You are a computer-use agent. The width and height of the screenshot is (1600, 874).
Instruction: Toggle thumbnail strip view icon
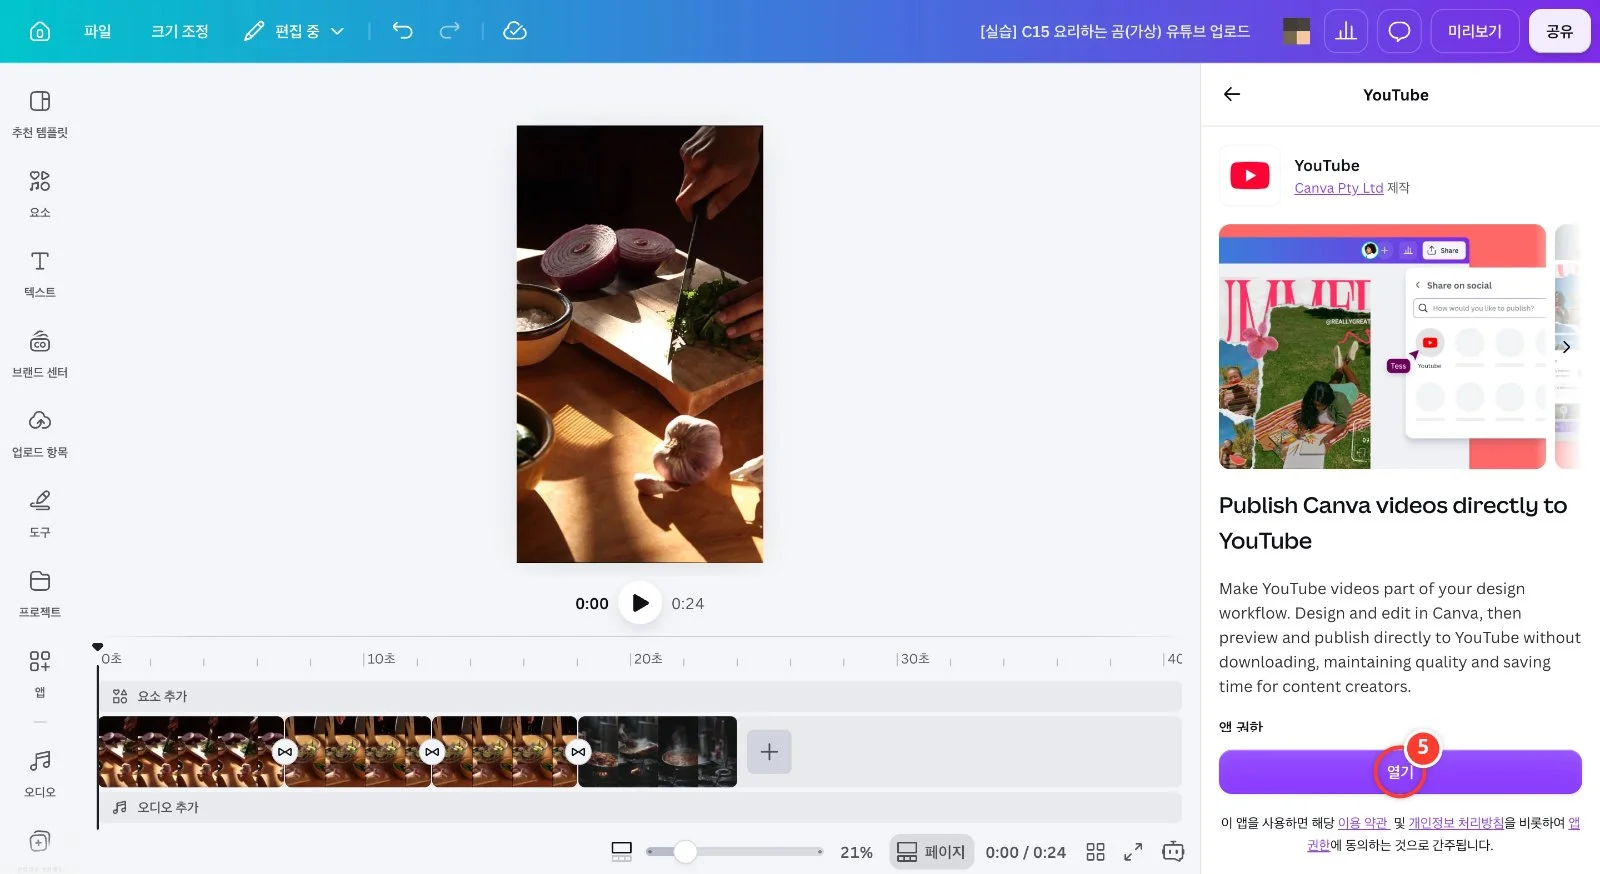pos(622,852)
